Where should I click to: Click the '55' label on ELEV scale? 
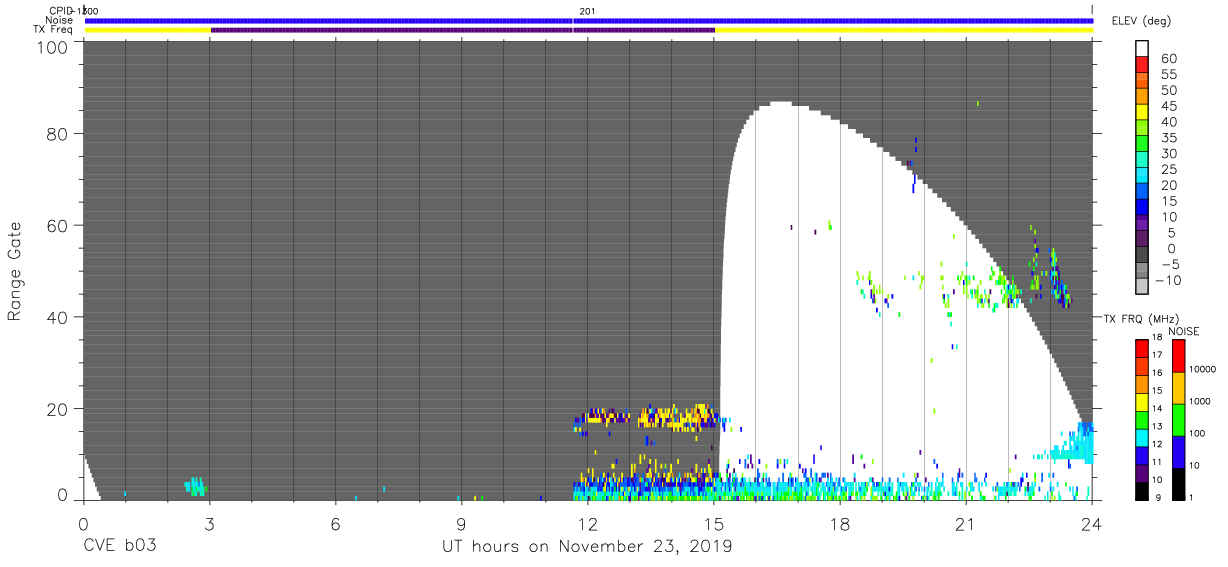coord(1168,74)
